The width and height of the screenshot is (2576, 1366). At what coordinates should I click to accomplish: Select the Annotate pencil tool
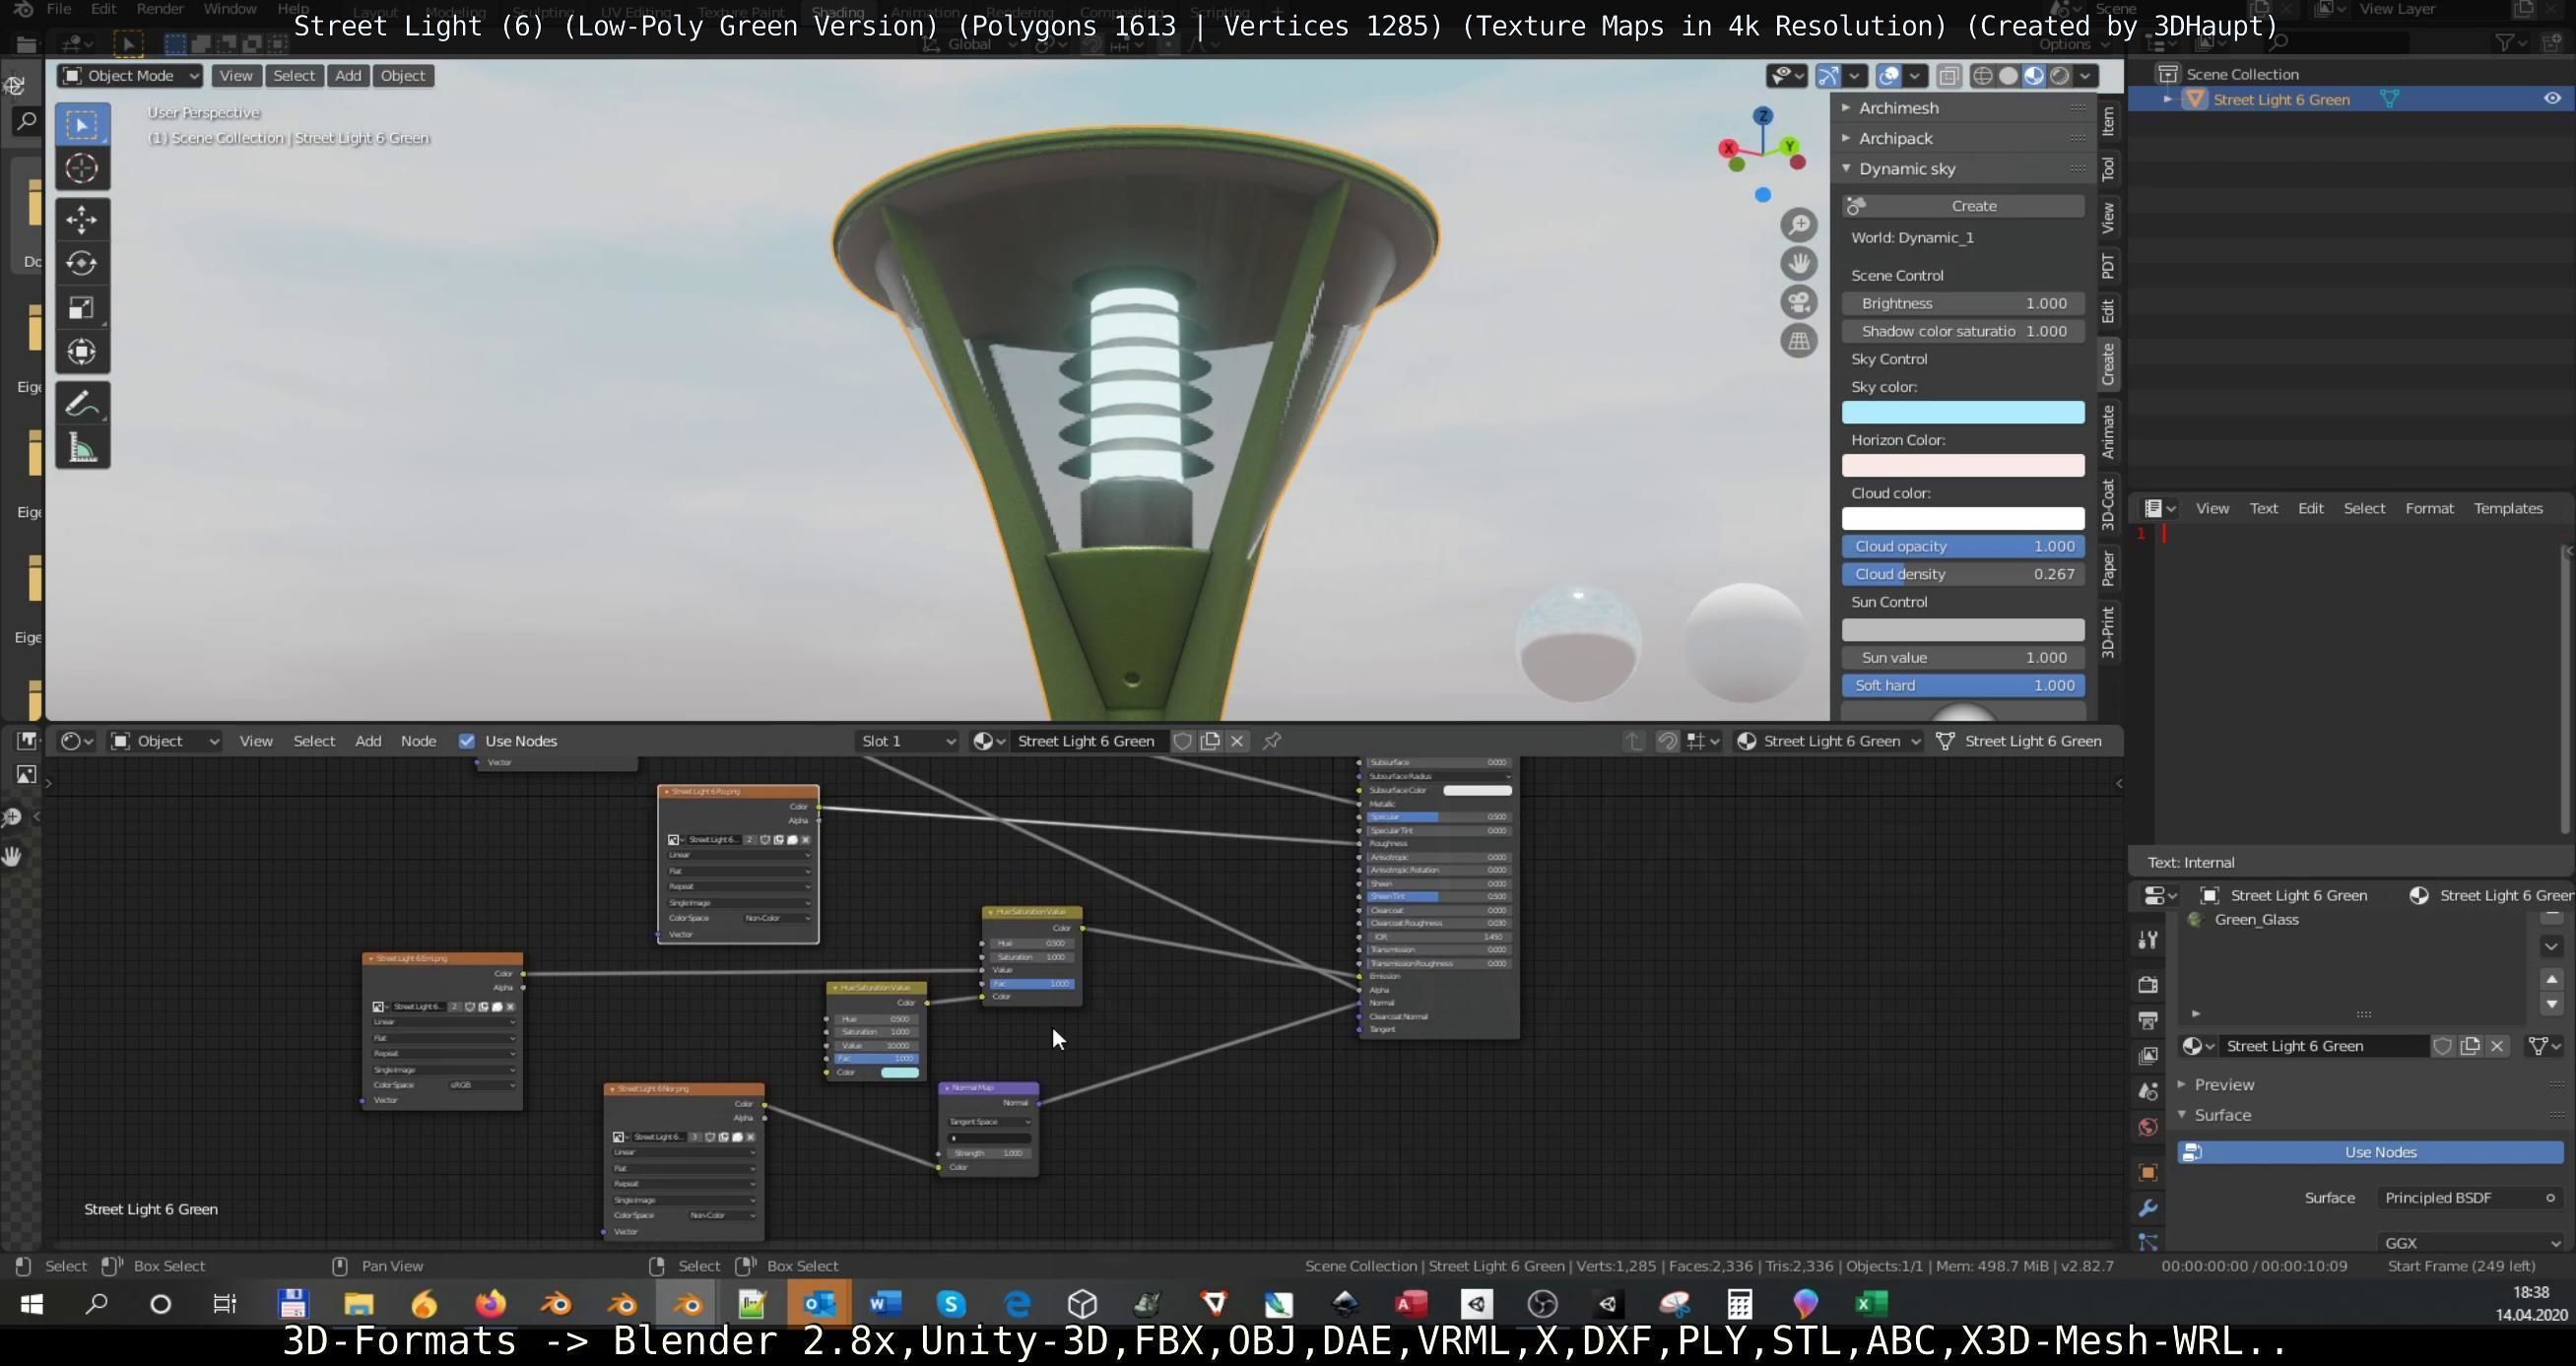[82, 404]
